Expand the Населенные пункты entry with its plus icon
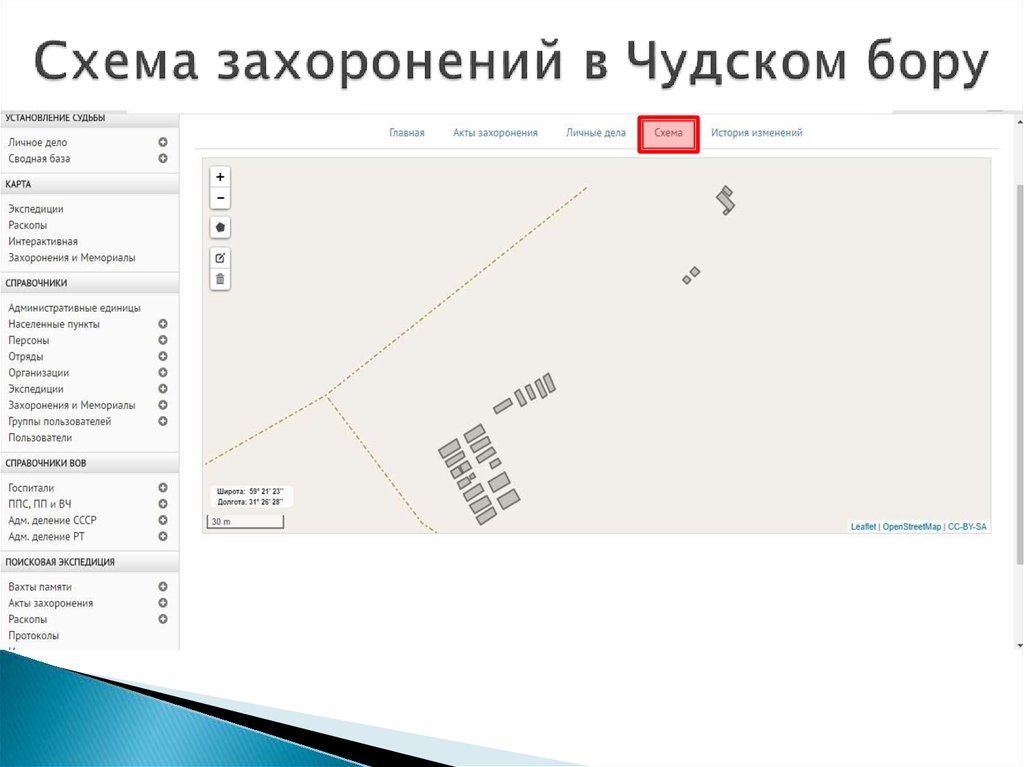The height and width of the screenshot is (767, 1024). (162, 324)
